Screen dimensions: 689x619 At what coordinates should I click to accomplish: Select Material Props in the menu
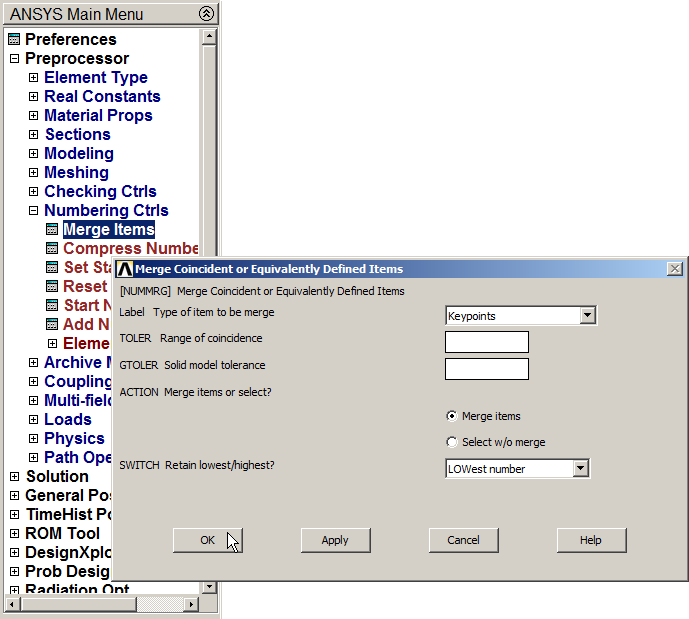click(98, 116)
